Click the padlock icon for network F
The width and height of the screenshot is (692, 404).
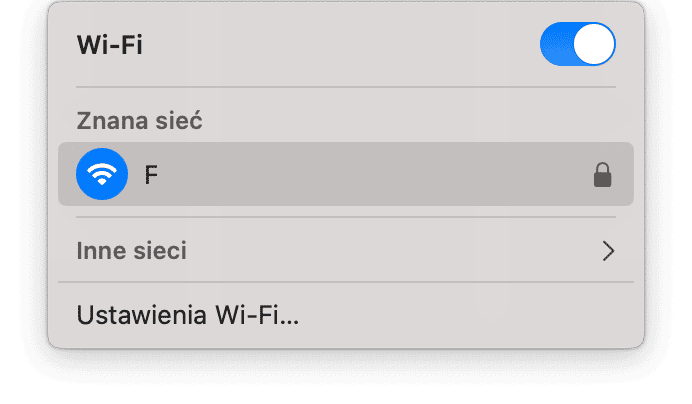click(x=602, y=176)
